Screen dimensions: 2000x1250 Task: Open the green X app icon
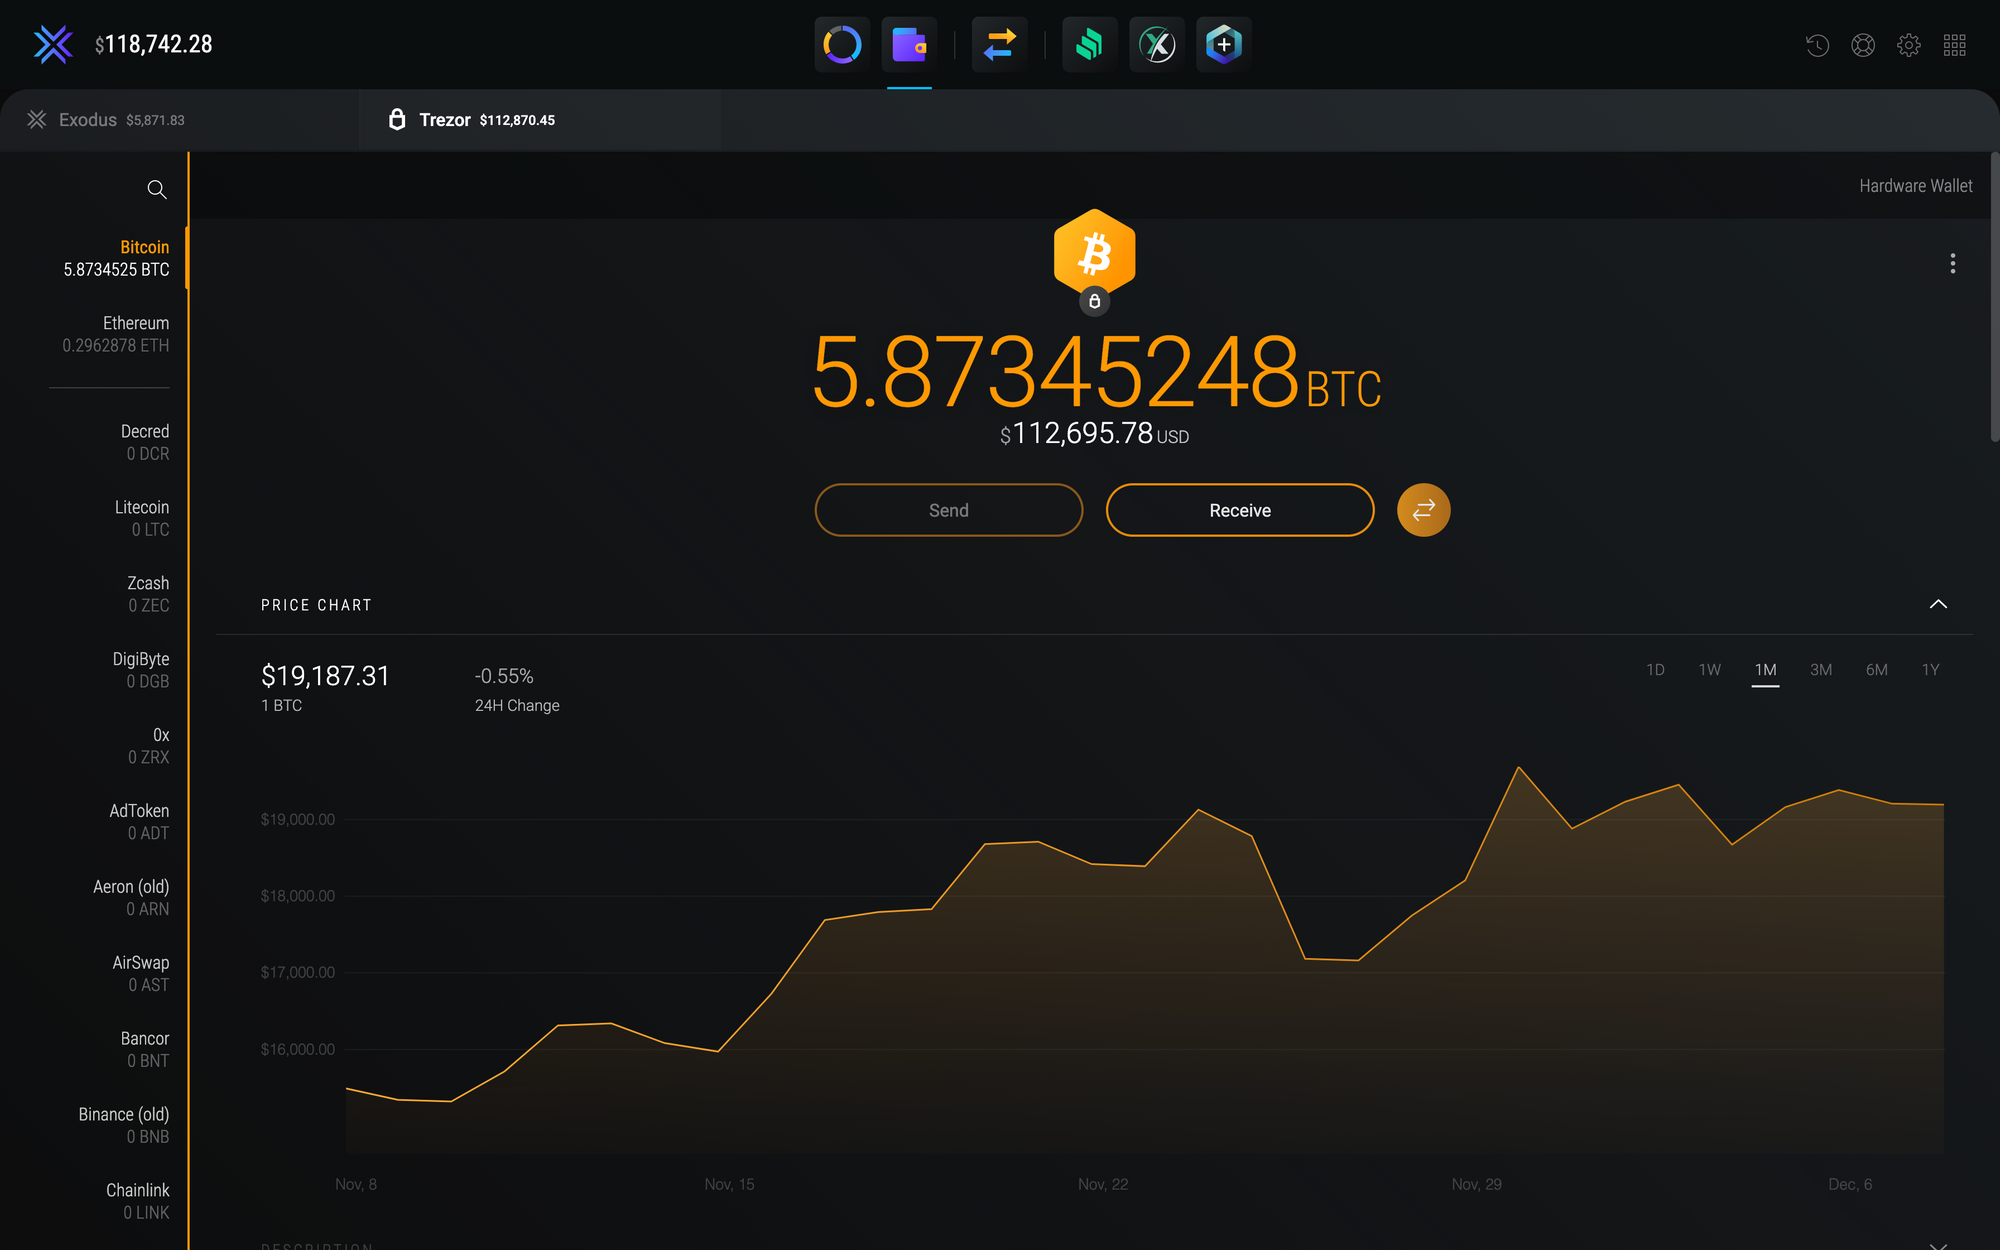1157,44
